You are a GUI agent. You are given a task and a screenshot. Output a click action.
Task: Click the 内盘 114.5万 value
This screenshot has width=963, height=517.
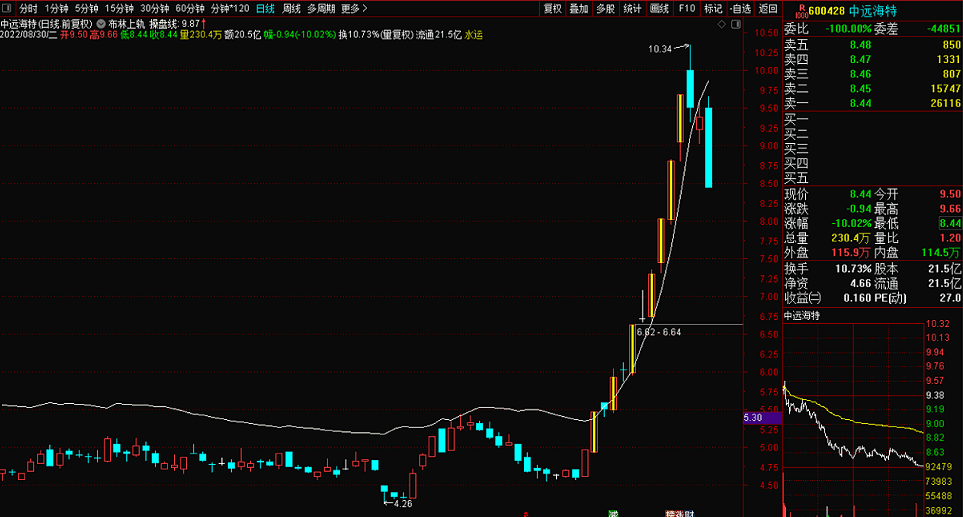(941, 253)
